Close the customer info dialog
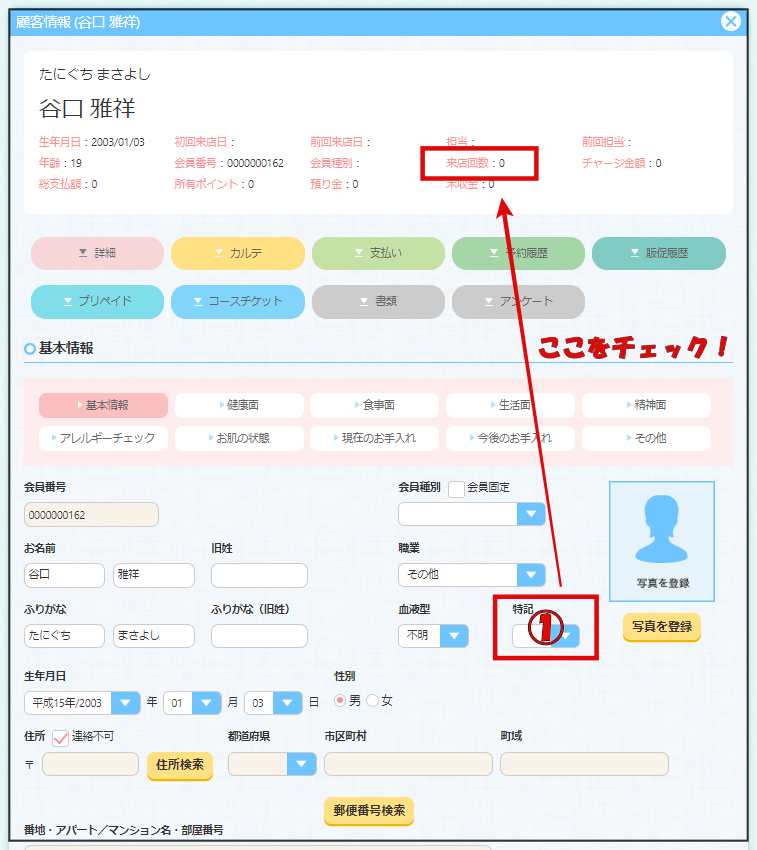The height and width of the screenshot is (850, 757). coord(731,21)
